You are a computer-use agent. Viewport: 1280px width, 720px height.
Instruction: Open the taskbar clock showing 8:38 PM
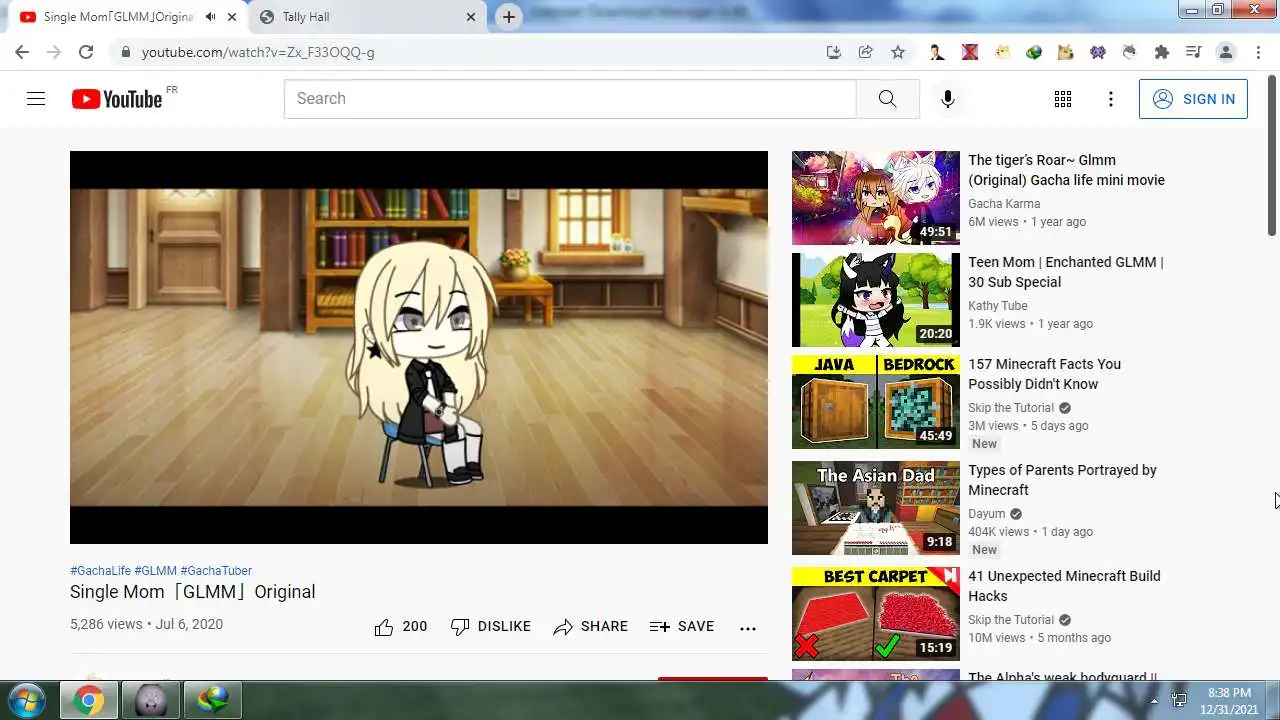pos(1229,700)
